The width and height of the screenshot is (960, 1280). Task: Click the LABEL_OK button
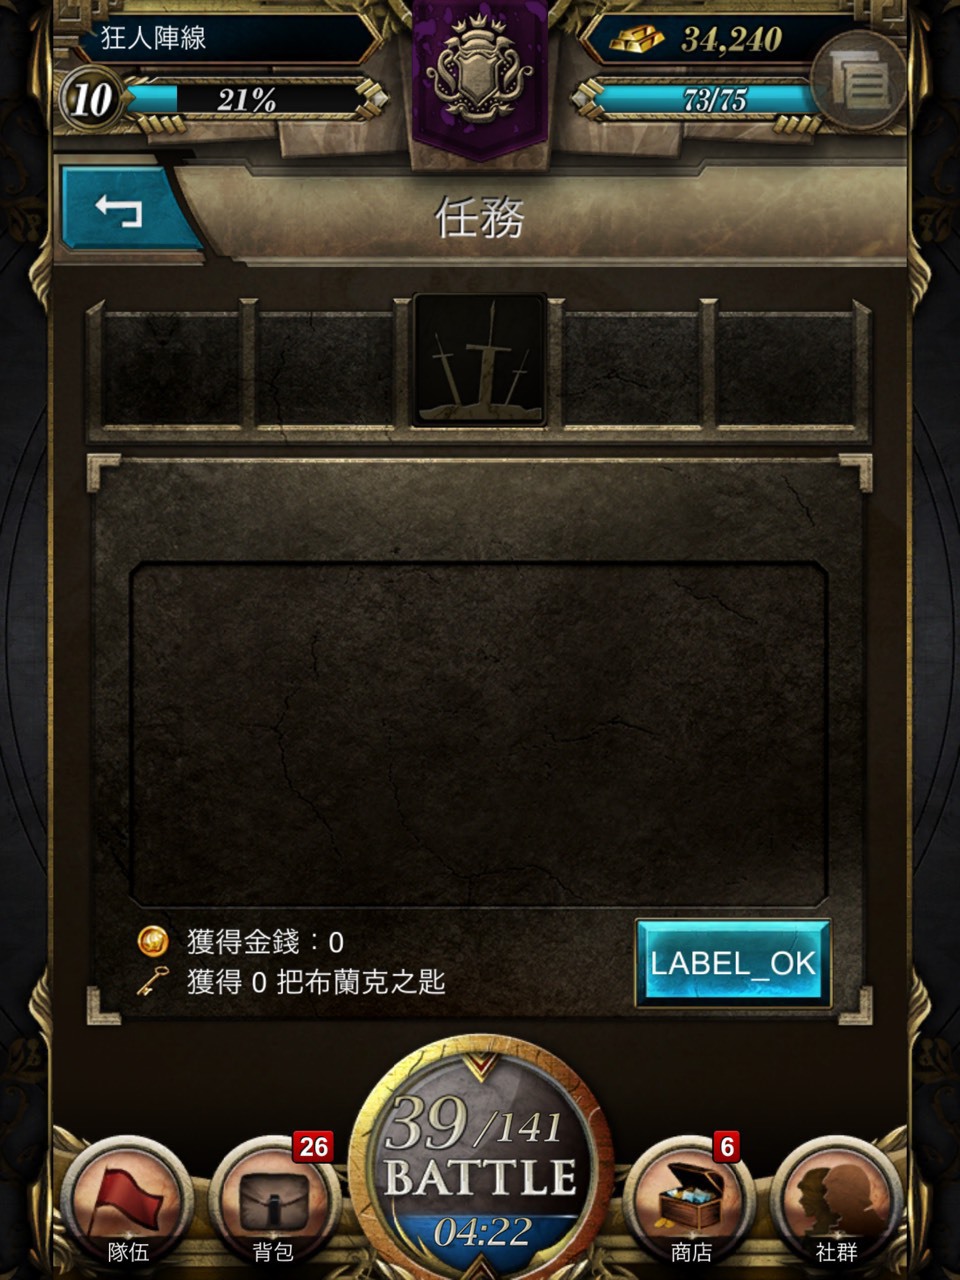coord(733,962)
